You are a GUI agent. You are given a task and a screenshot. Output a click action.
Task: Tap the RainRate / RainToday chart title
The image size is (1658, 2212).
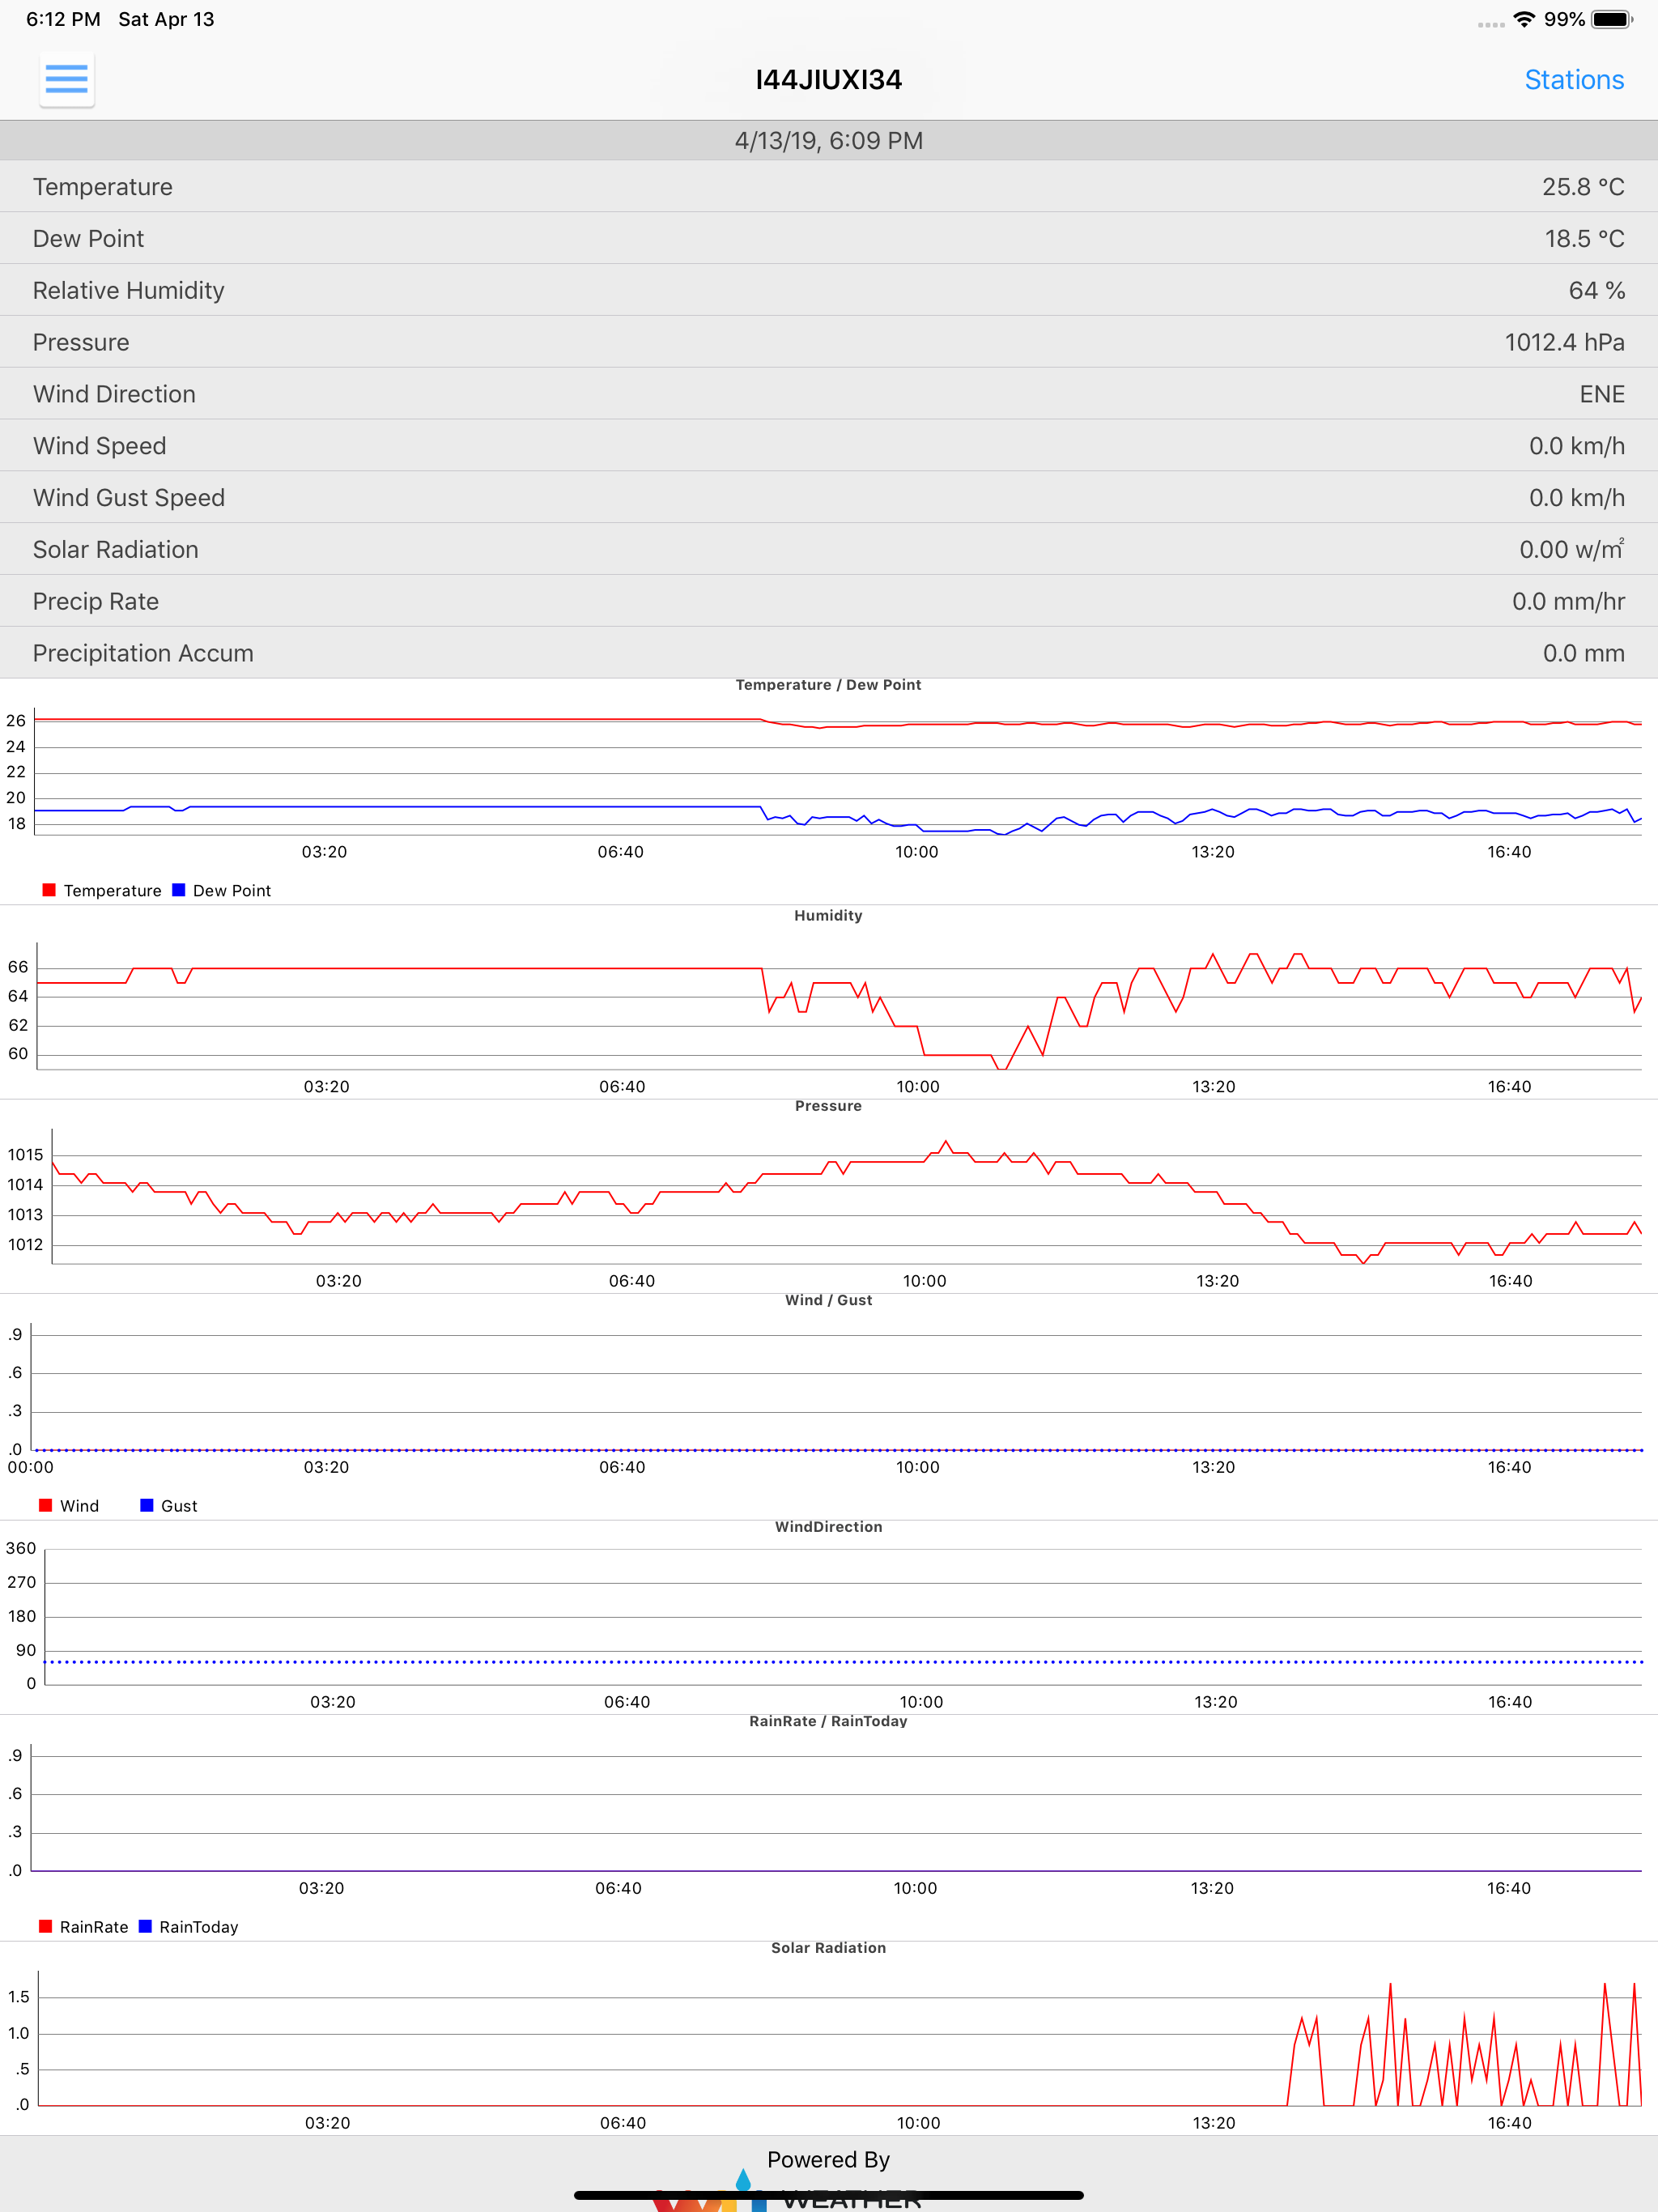[x=828, y=1721]
